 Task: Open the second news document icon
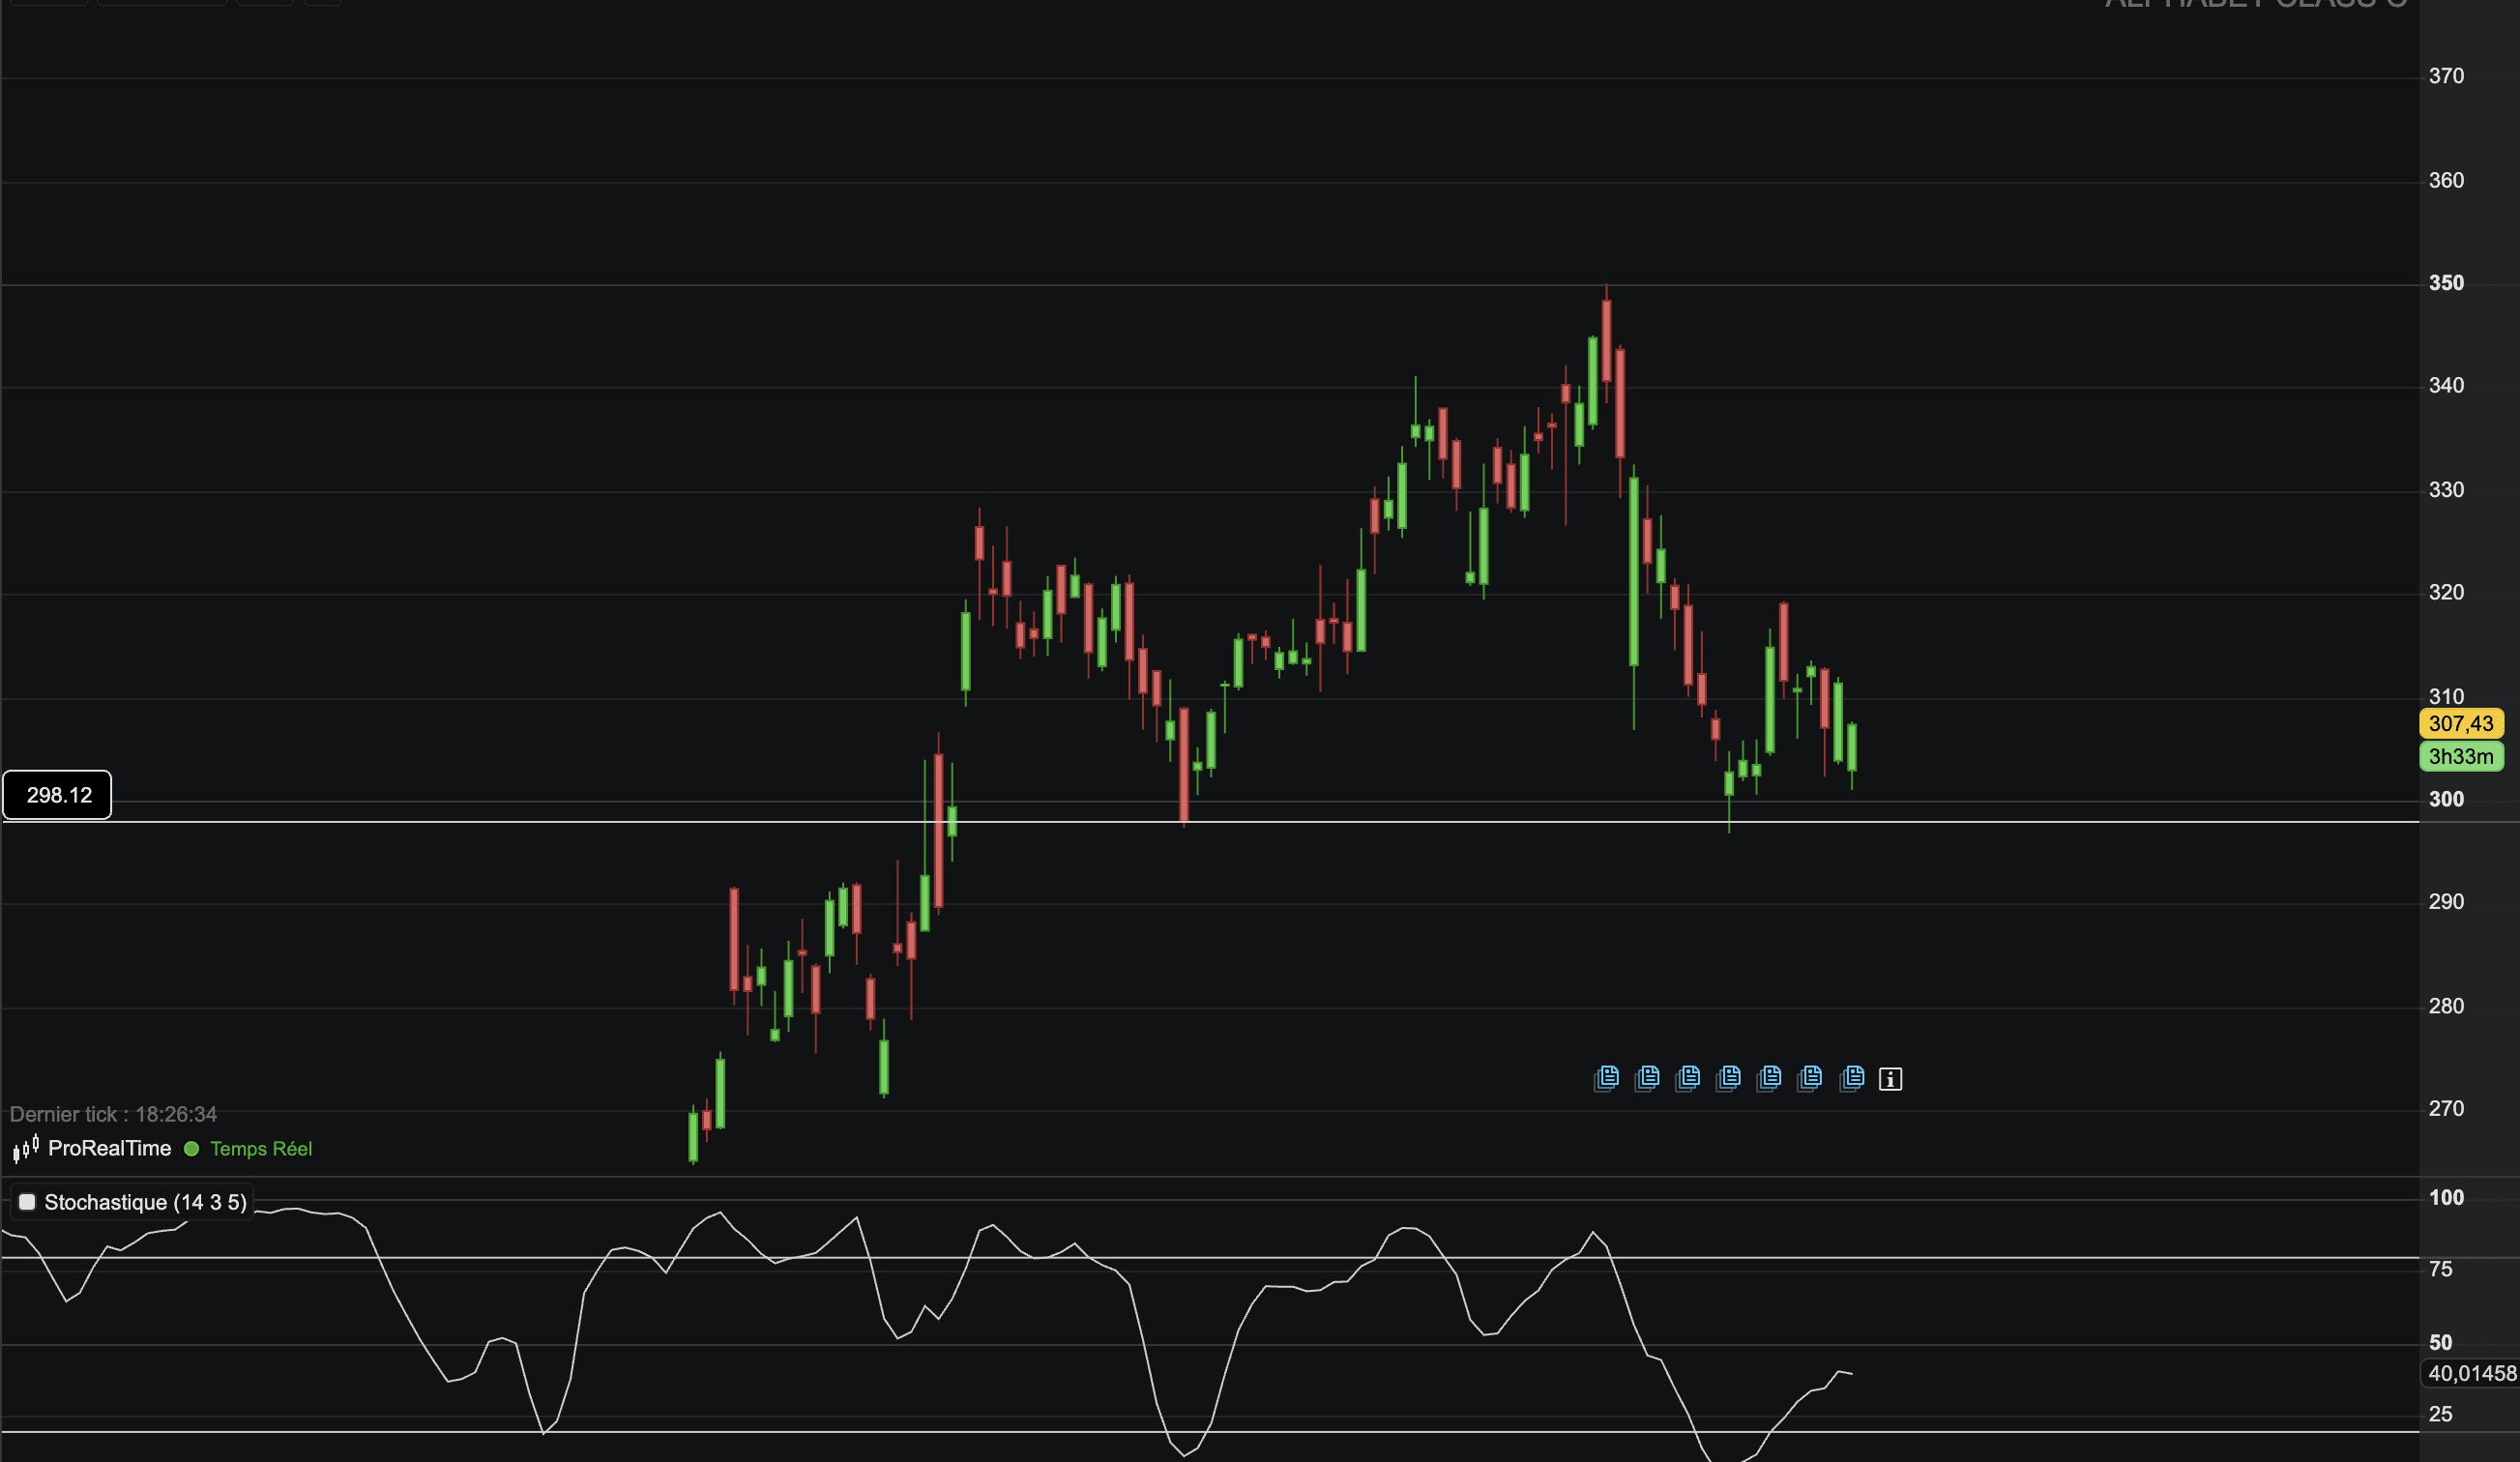click(1647, 1078)
